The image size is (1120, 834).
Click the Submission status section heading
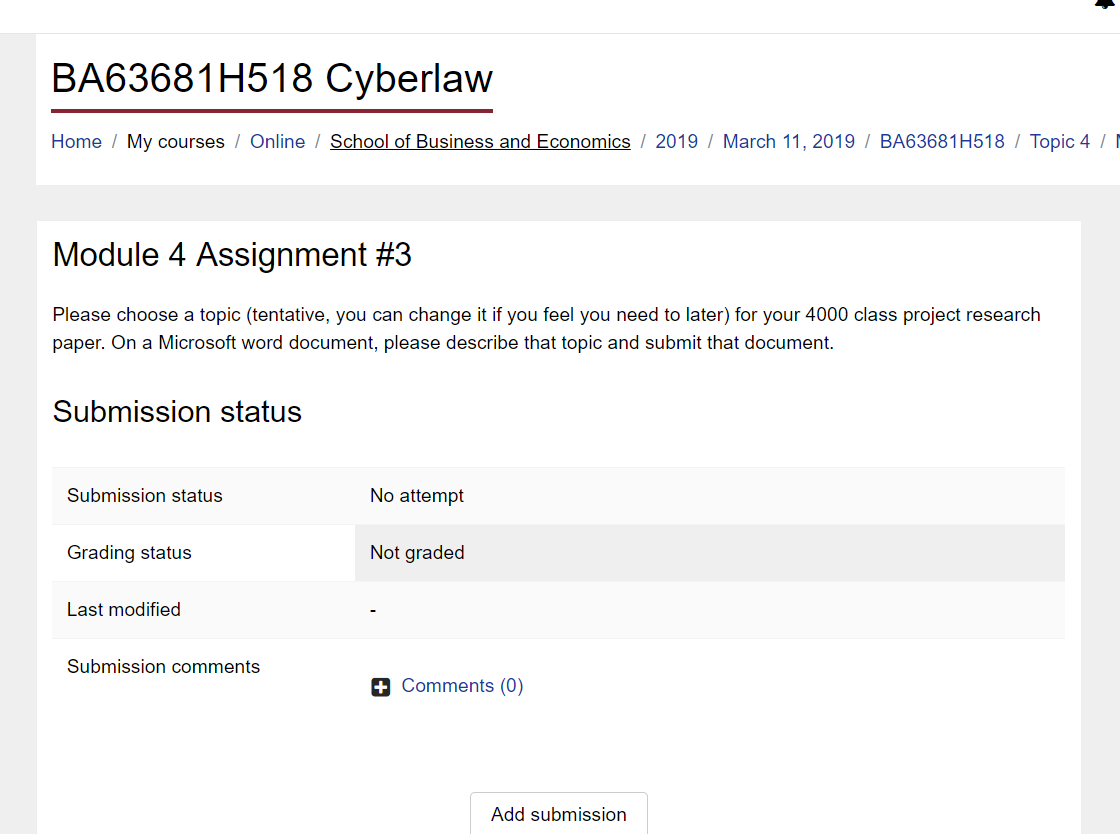177,412
